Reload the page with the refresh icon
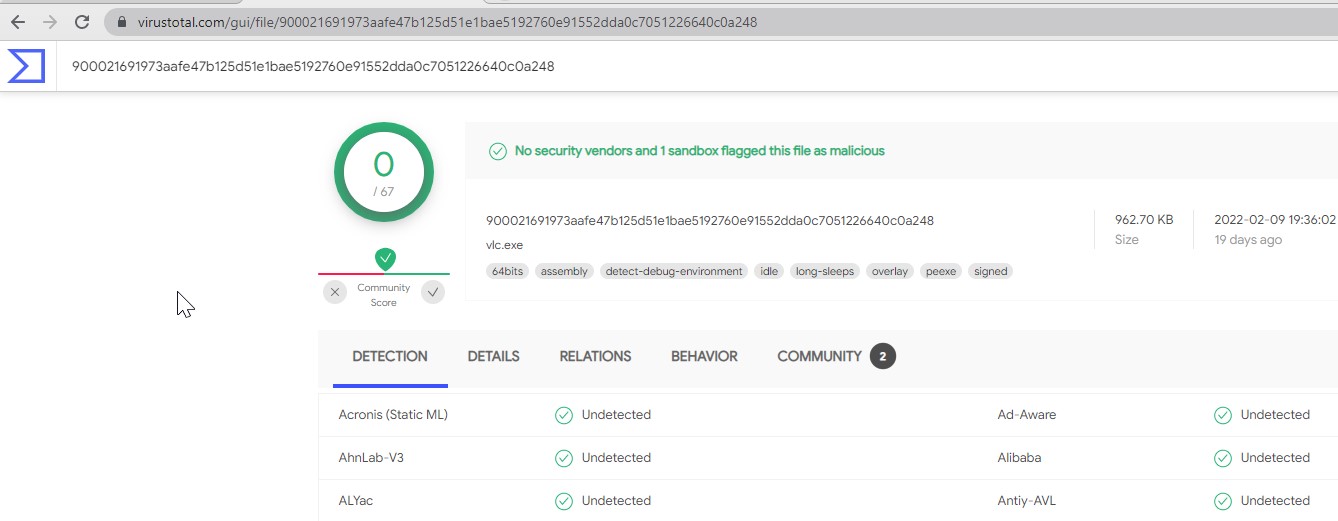Viewport: 1338px width, 521px height. coord(83,21)
